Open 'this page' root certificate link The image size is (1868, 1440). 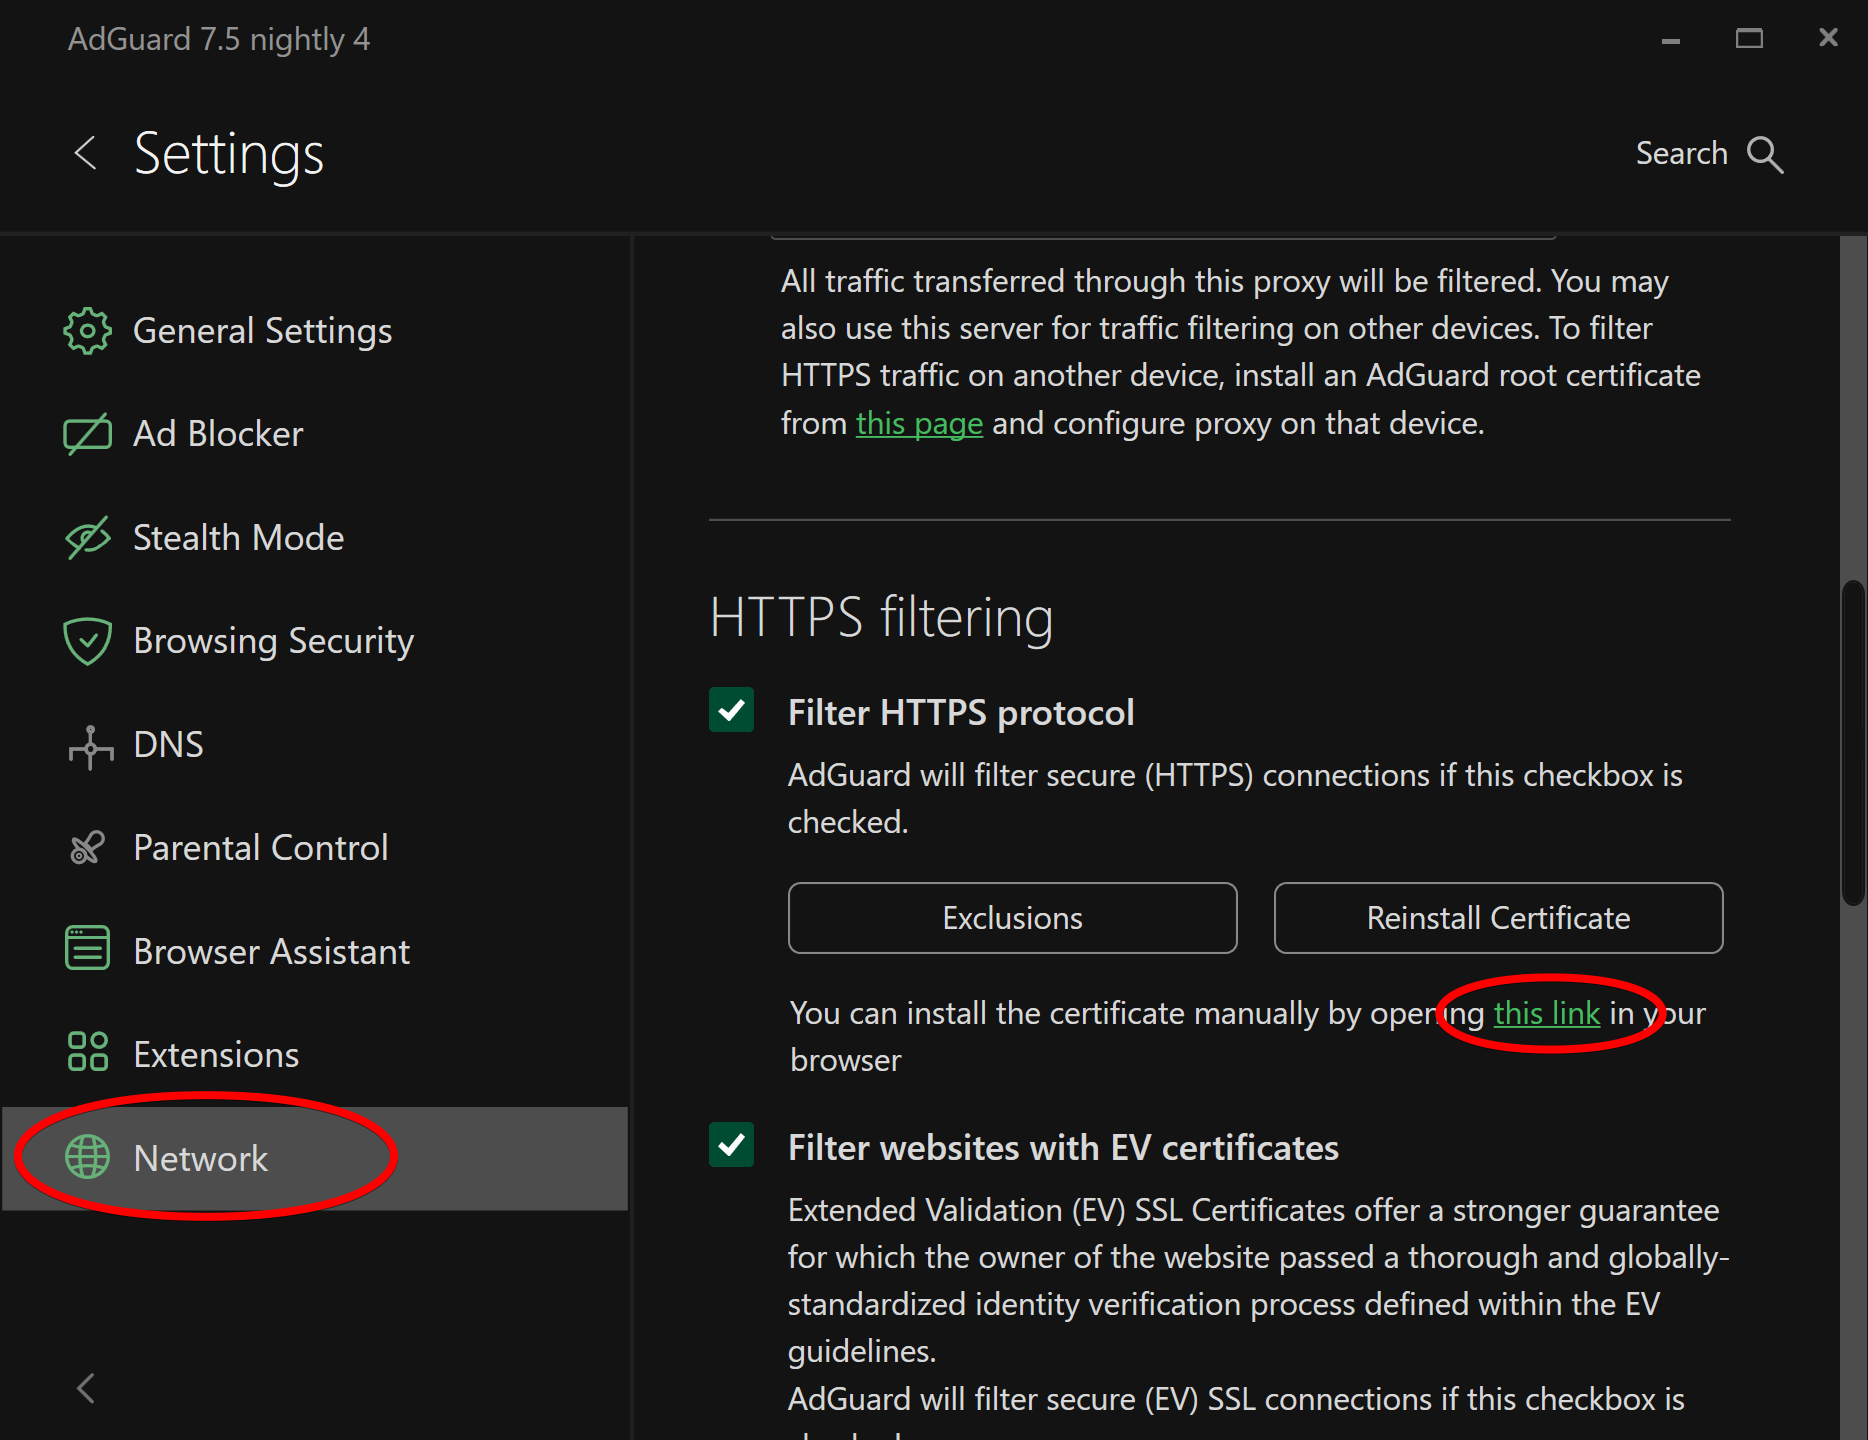[919, 424]
